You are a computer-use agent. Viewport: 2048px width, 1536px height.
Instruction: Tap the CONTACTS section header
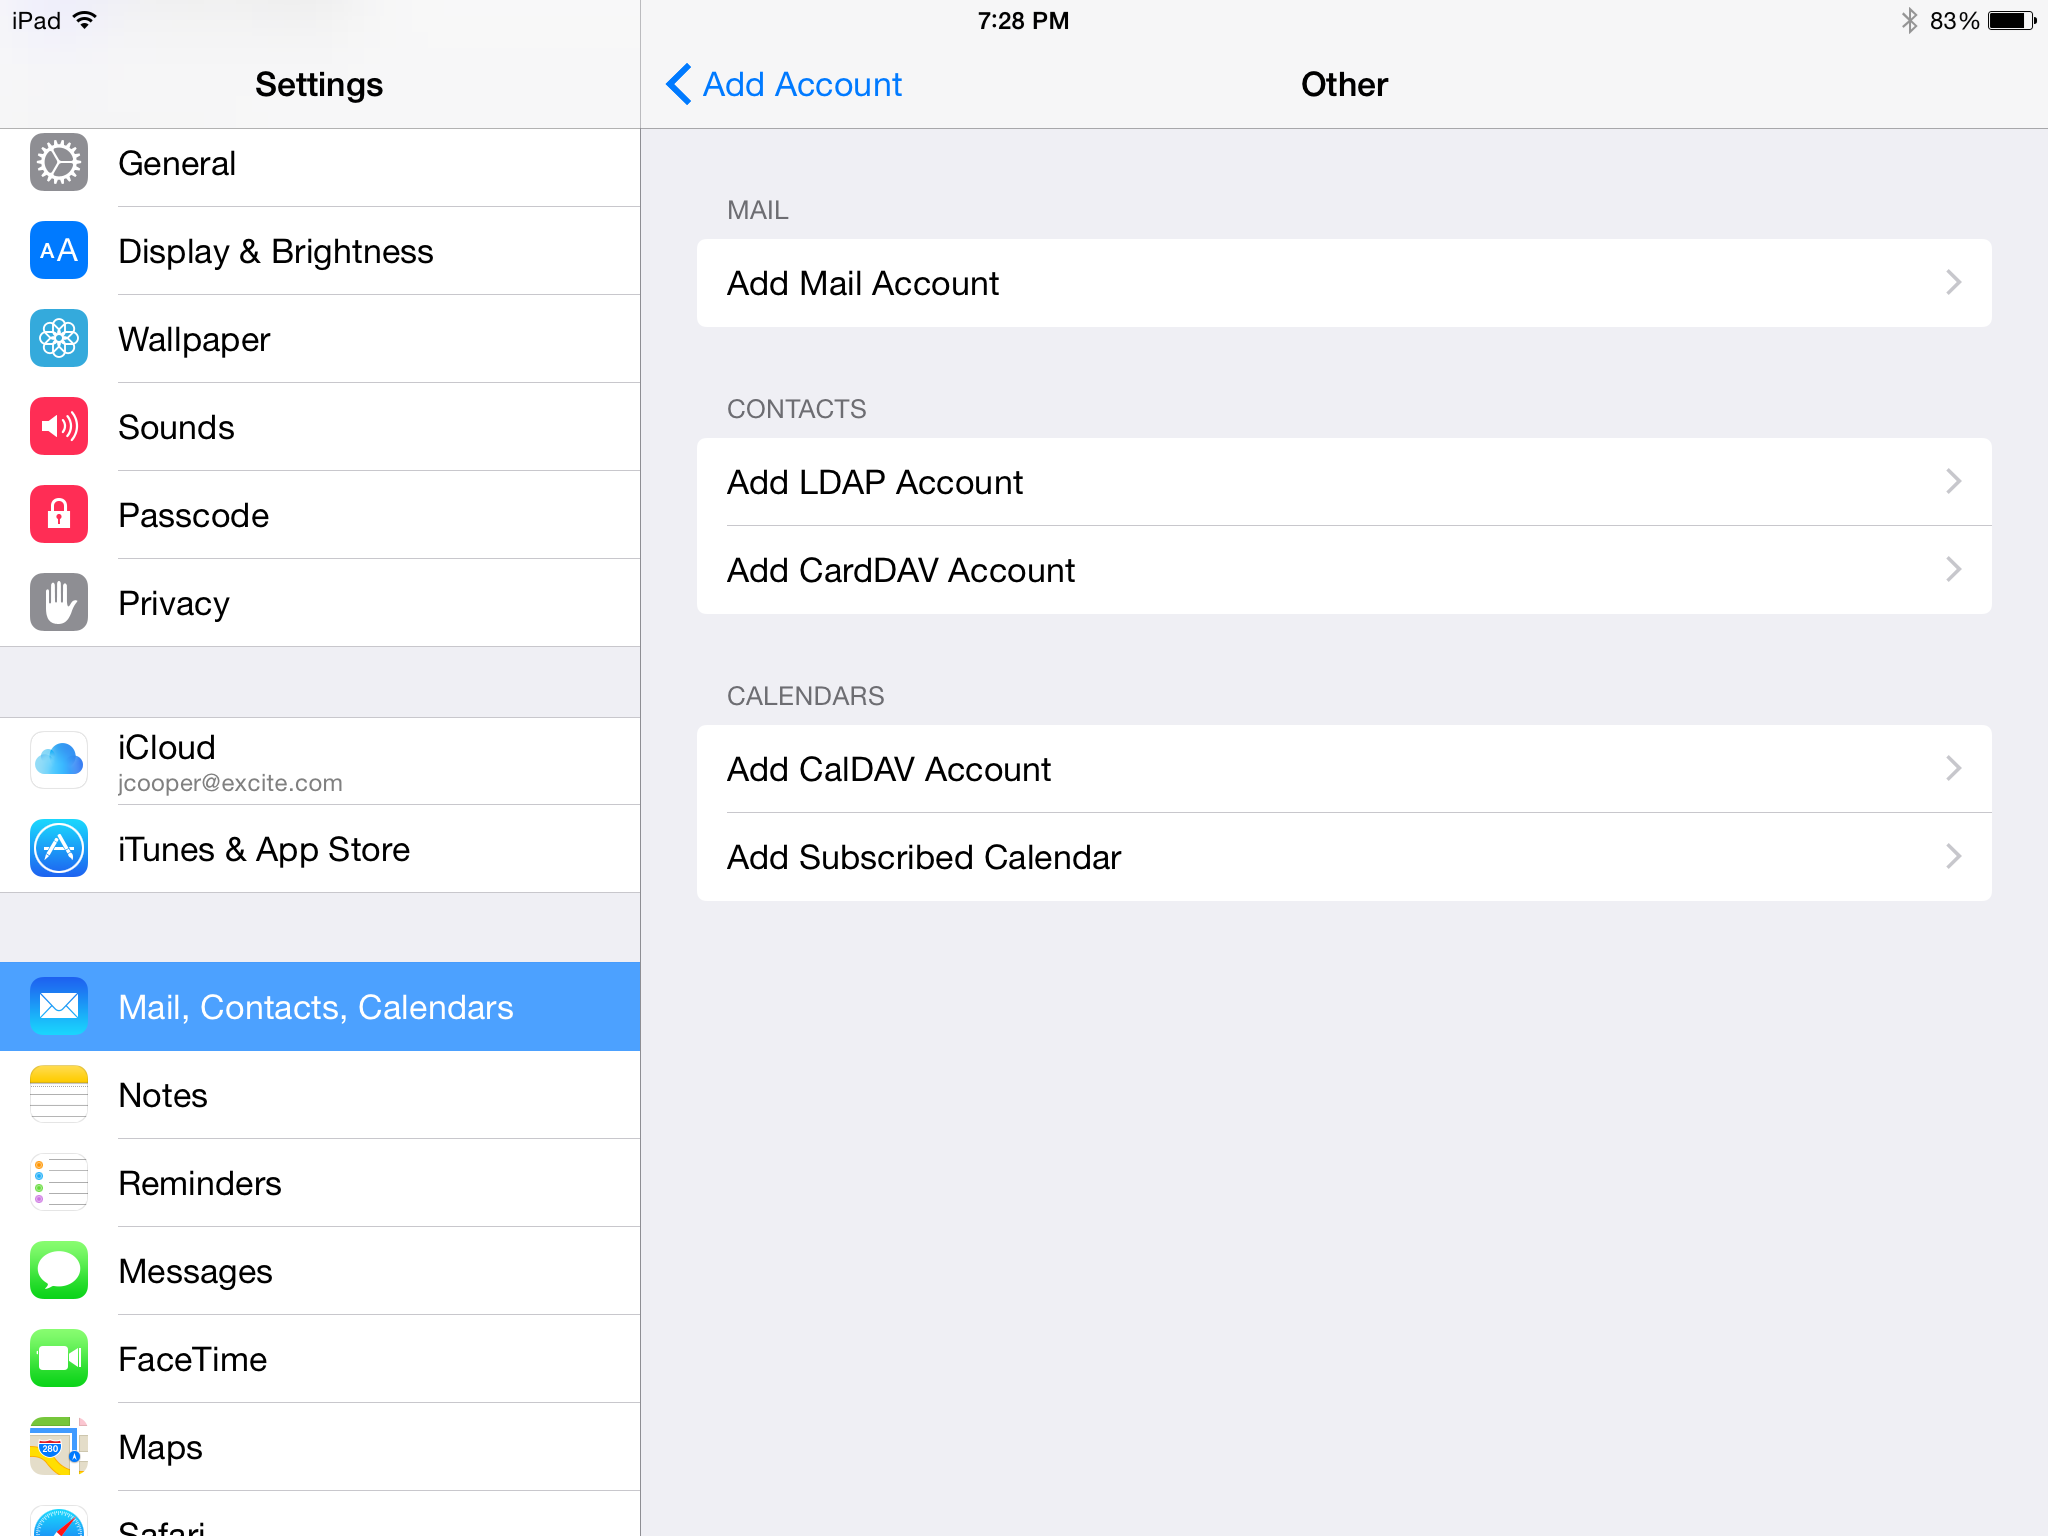797,409
